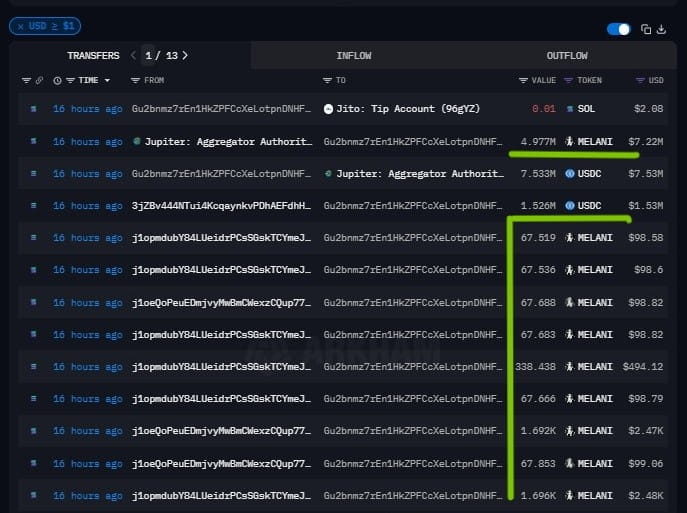Viewport: 687px width, 513px height.
Task: Open transaction icon of 338.438 MELANI row
Action: tap(33, 366)
